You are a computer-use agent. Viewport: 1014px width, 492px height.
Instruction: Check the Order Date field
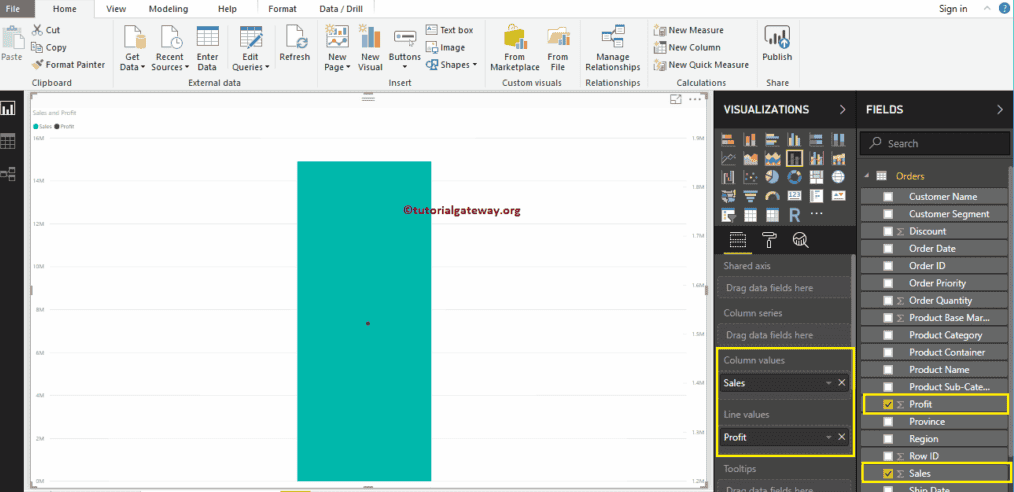(x=888, y=248)
